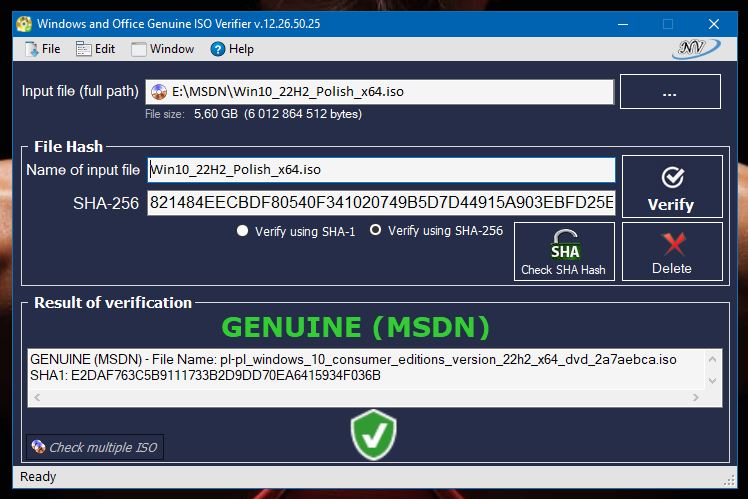Select Verify using SHA-256 option

pos(436,231)
